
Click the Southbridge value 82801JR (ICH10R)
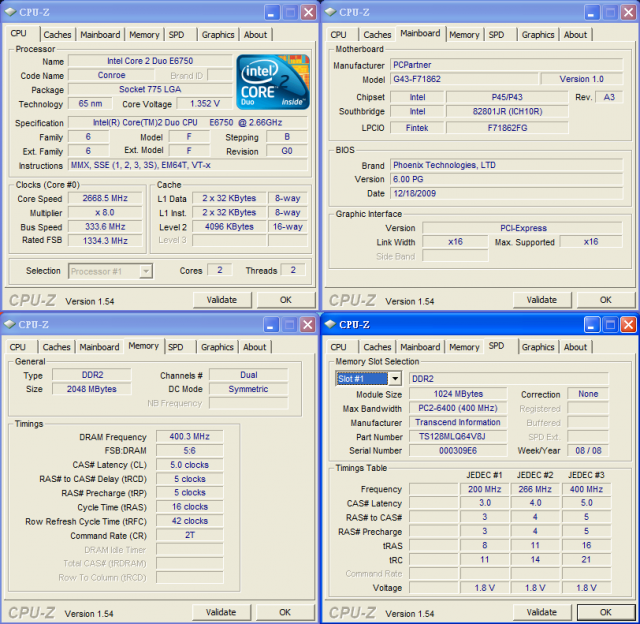tap(507, 111)
